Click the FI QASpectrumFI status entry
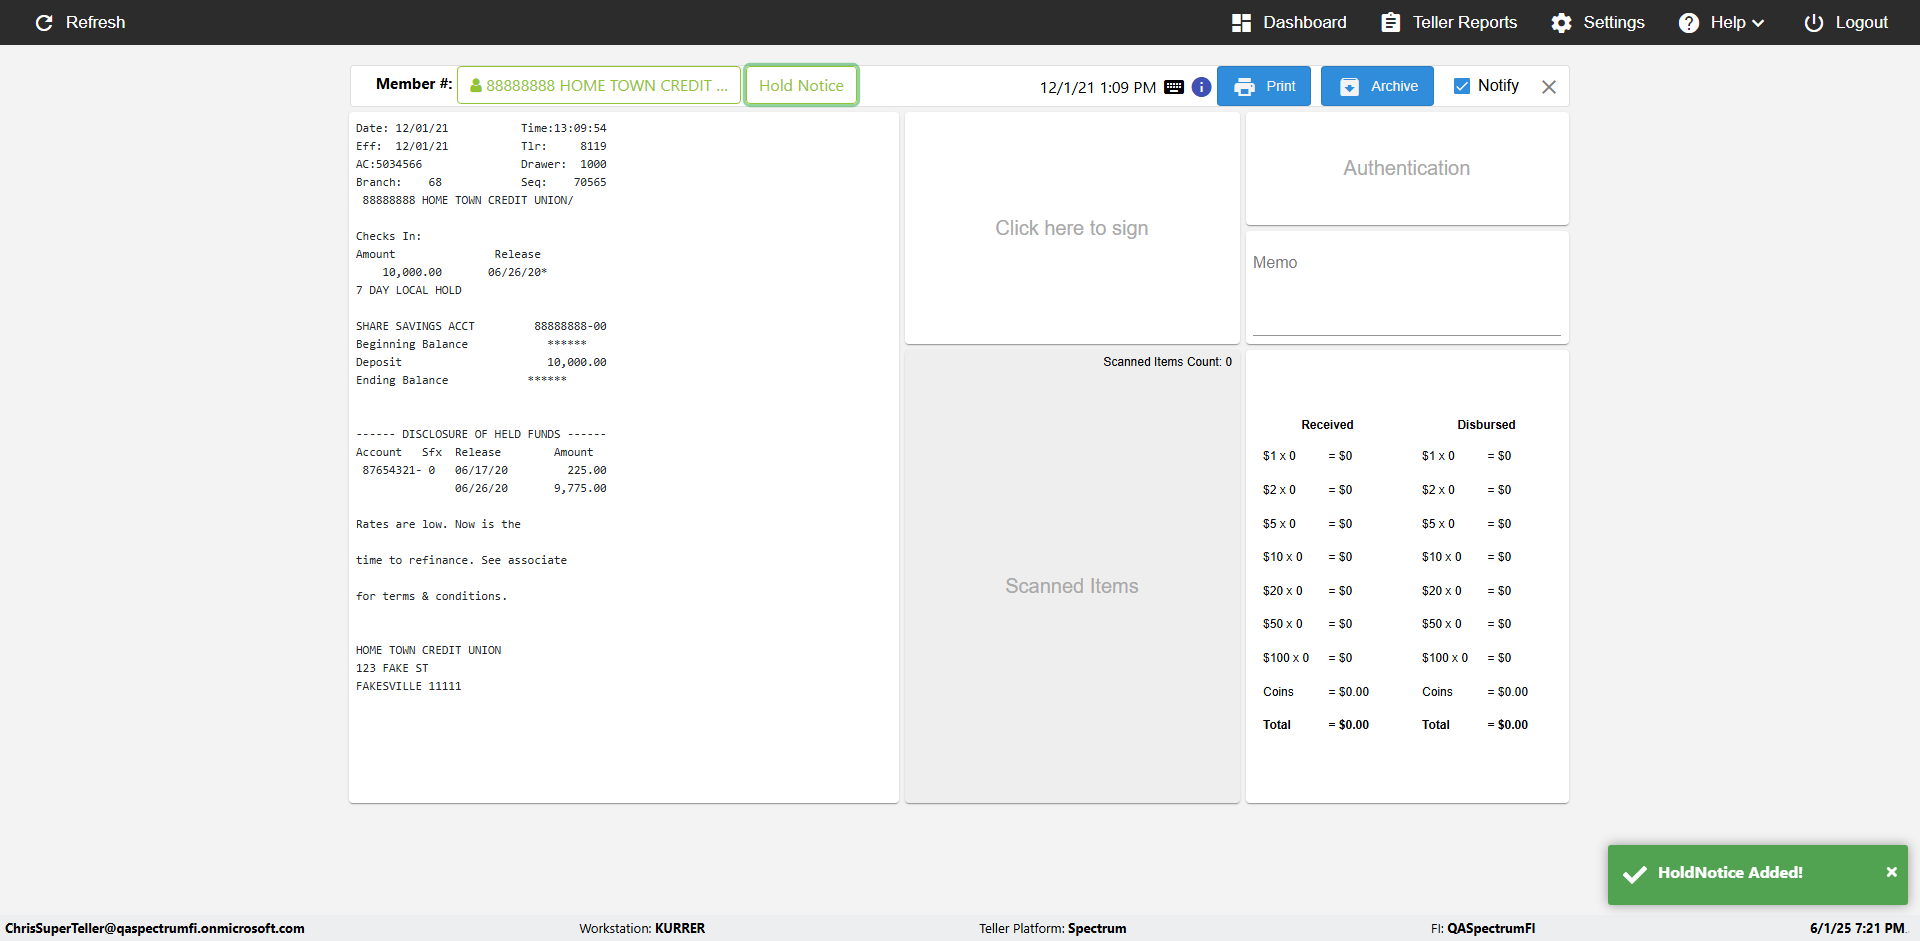This screenshot has width=1920, height=941. (x=1483, y=928)
